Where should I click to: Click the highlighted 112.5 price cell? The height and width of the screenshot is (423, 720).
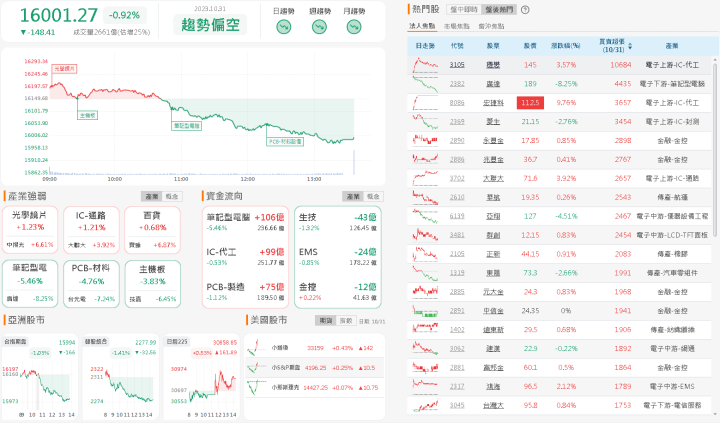530,102
